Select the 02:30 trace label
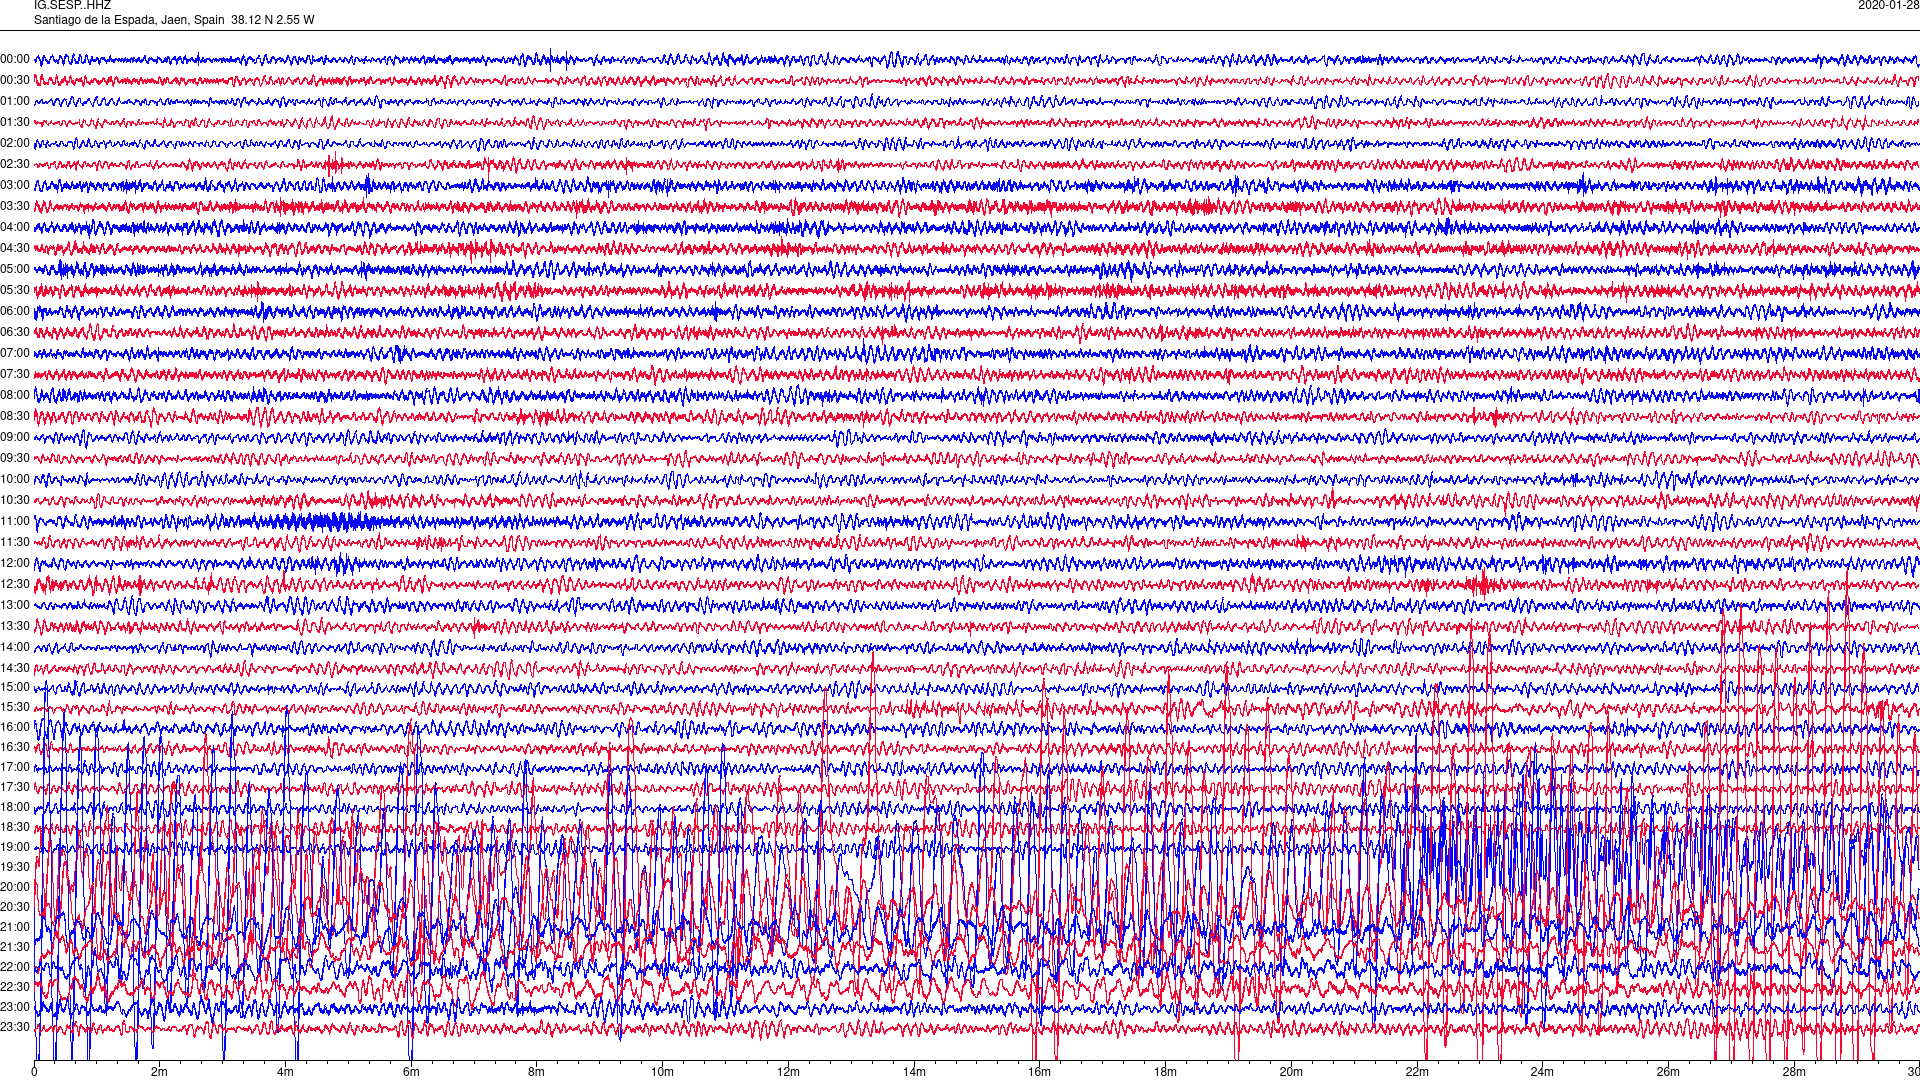This screenshot has width=1920, height=1080. [15, 164]
